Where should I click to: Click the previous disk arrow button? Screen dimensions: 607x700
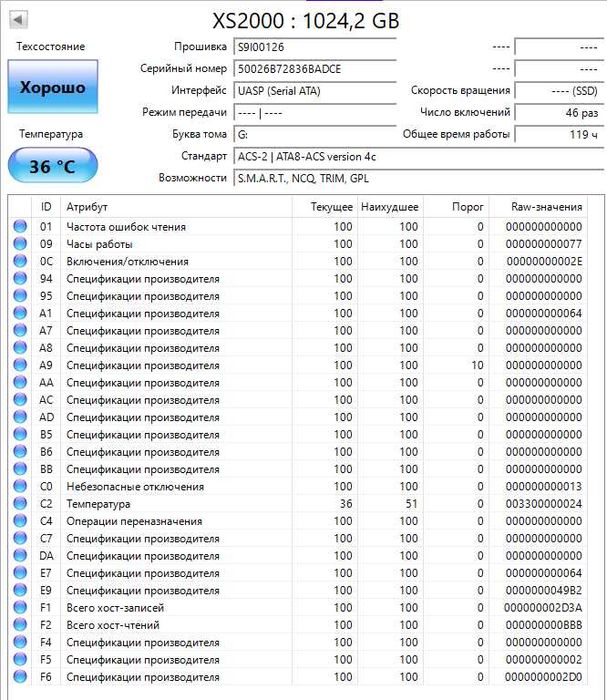pyautogui.click(x=18, y=20)
